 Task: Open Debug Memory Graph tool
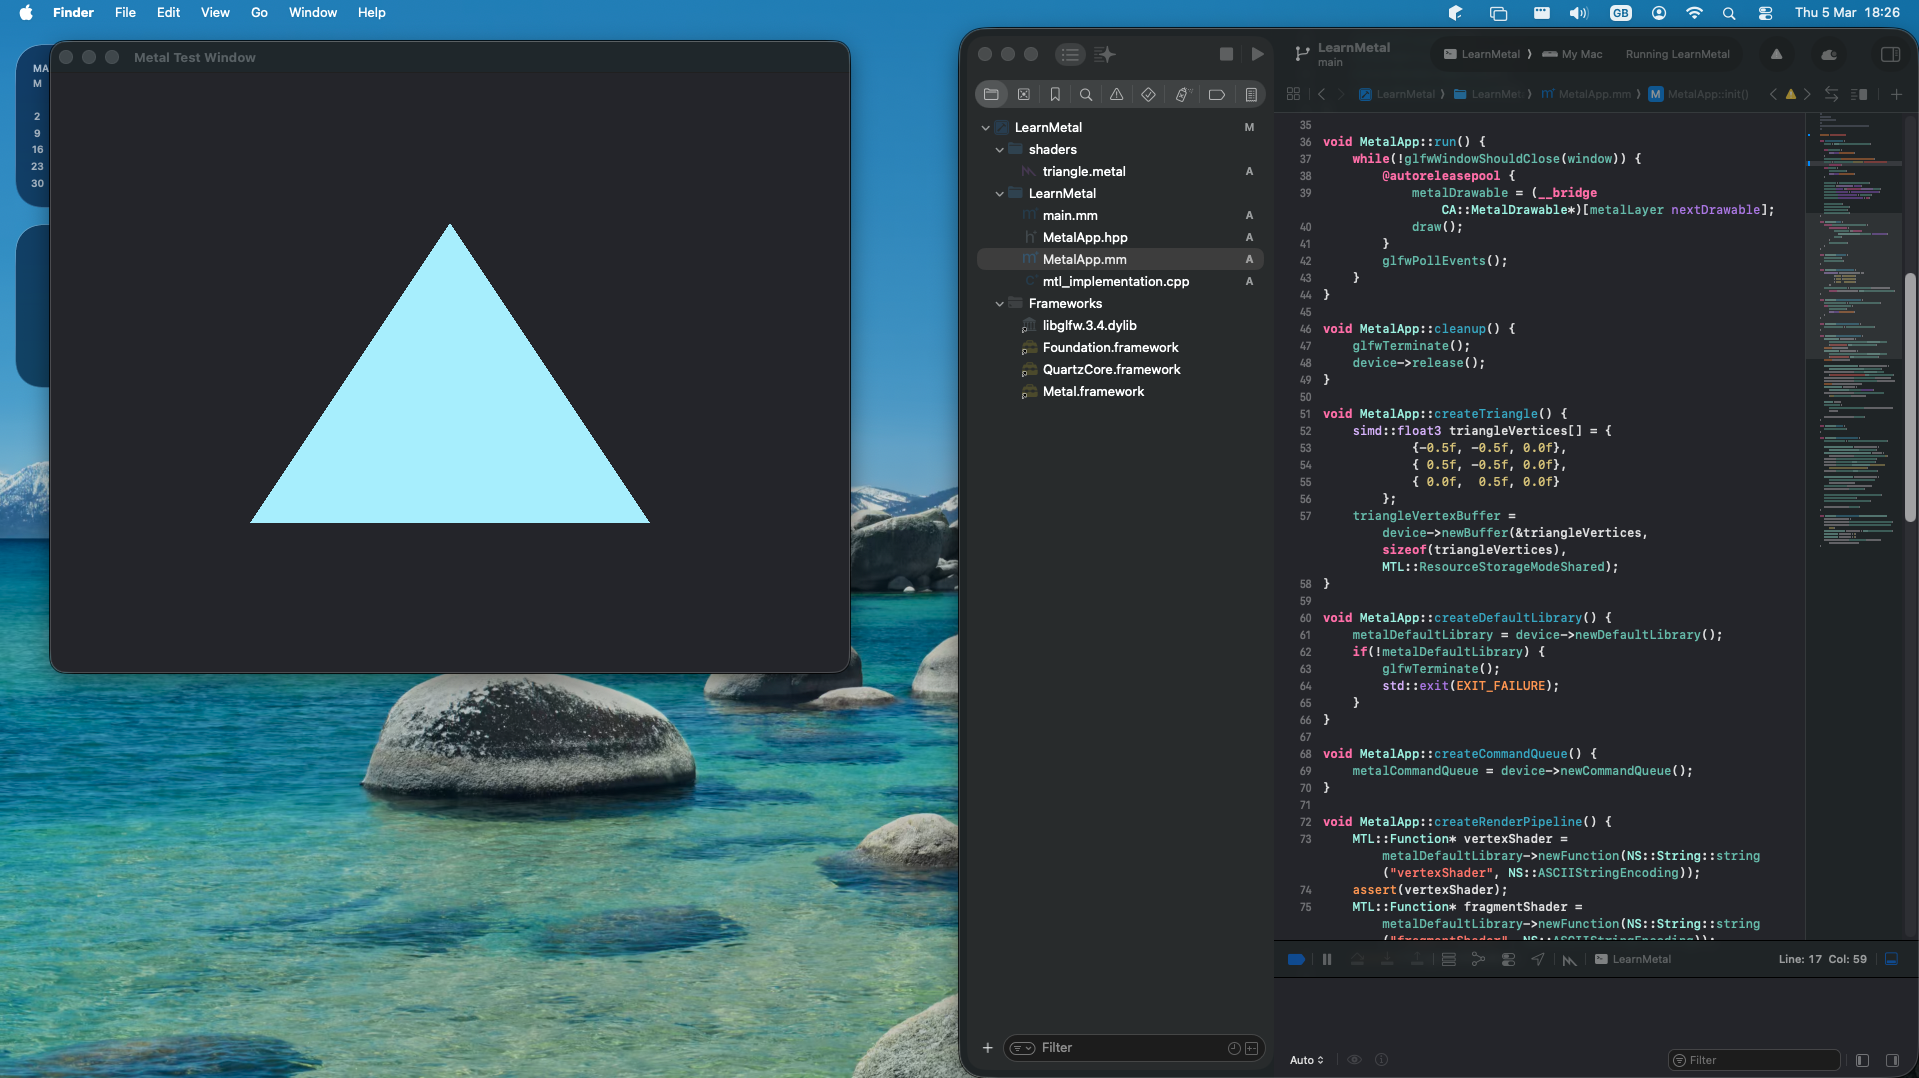tap(1478, 959)
